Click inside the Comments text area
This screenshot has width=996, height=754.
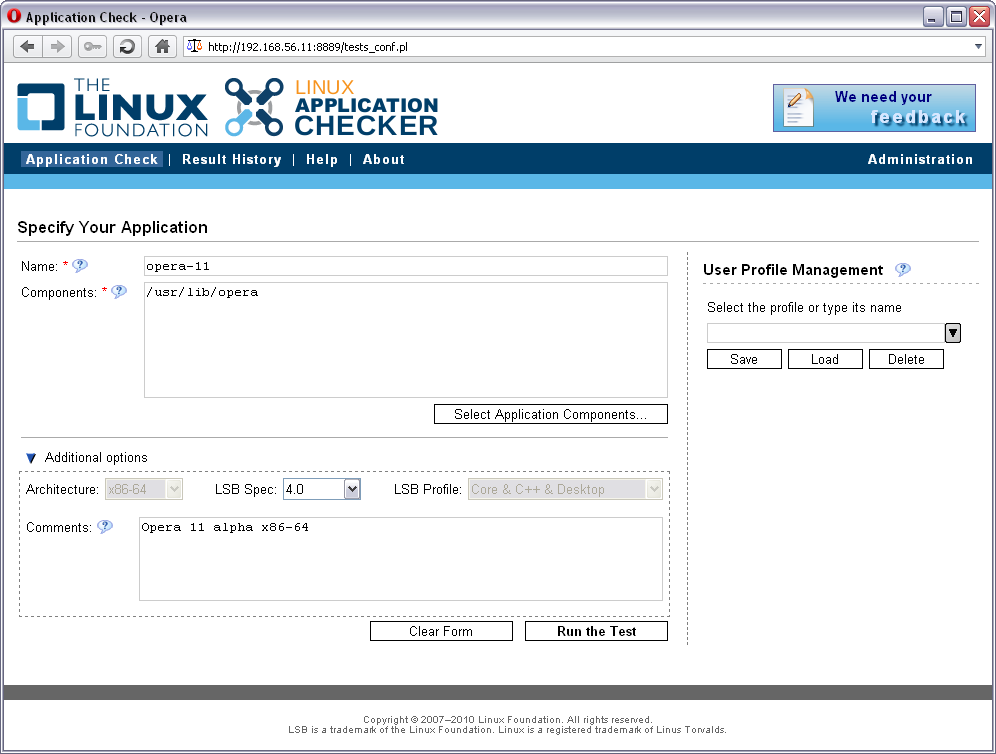pyautogui.click(x=401, y=559)
